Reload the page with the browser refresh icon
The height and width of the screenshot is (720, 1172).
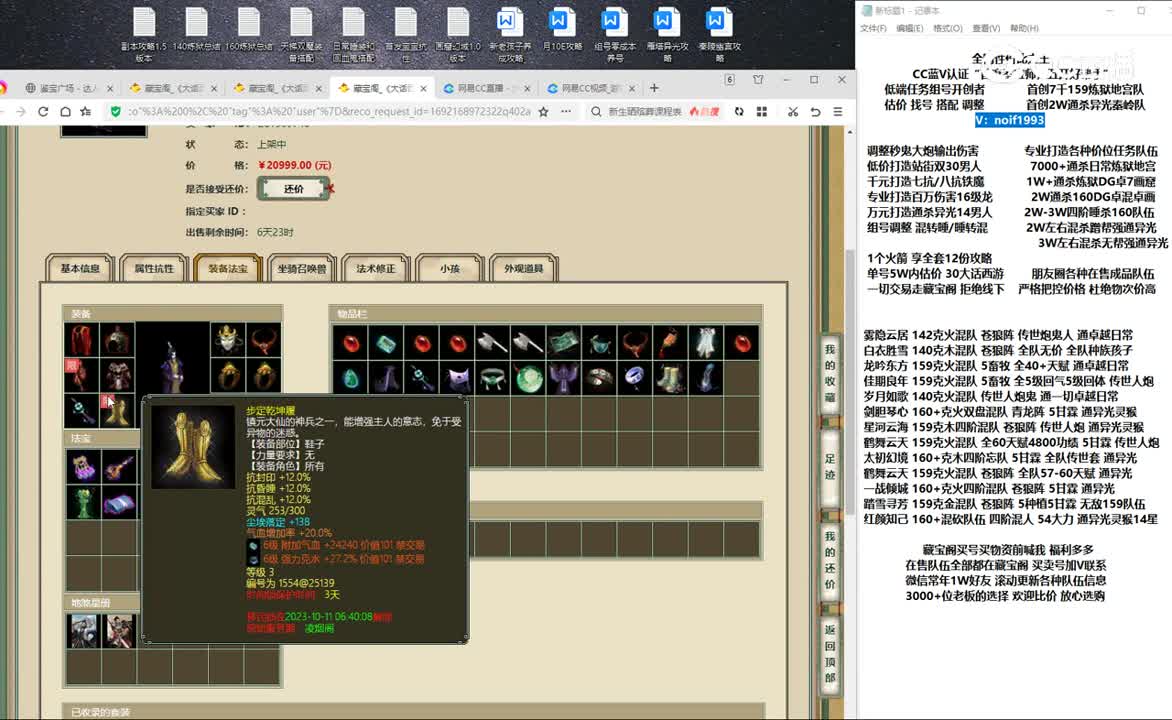point(43,111)
